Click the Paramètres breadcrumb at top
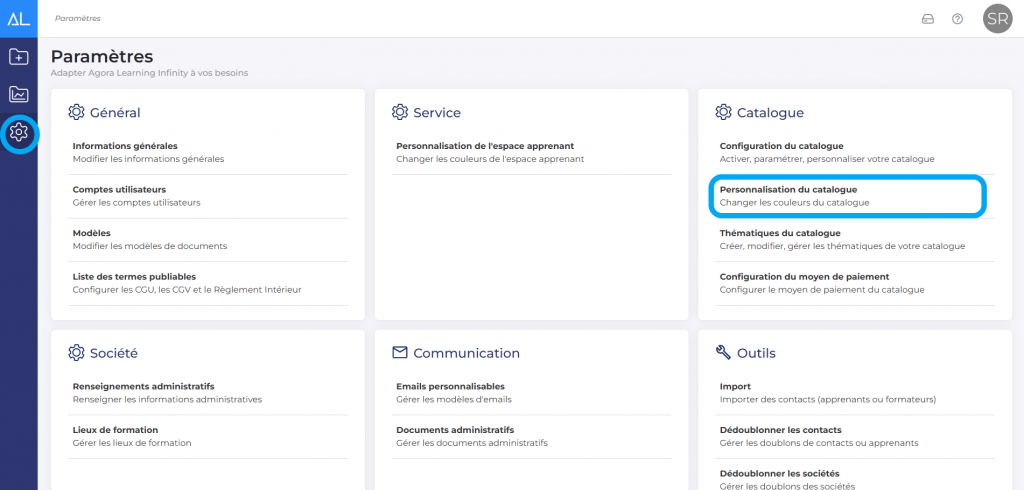 78,19
